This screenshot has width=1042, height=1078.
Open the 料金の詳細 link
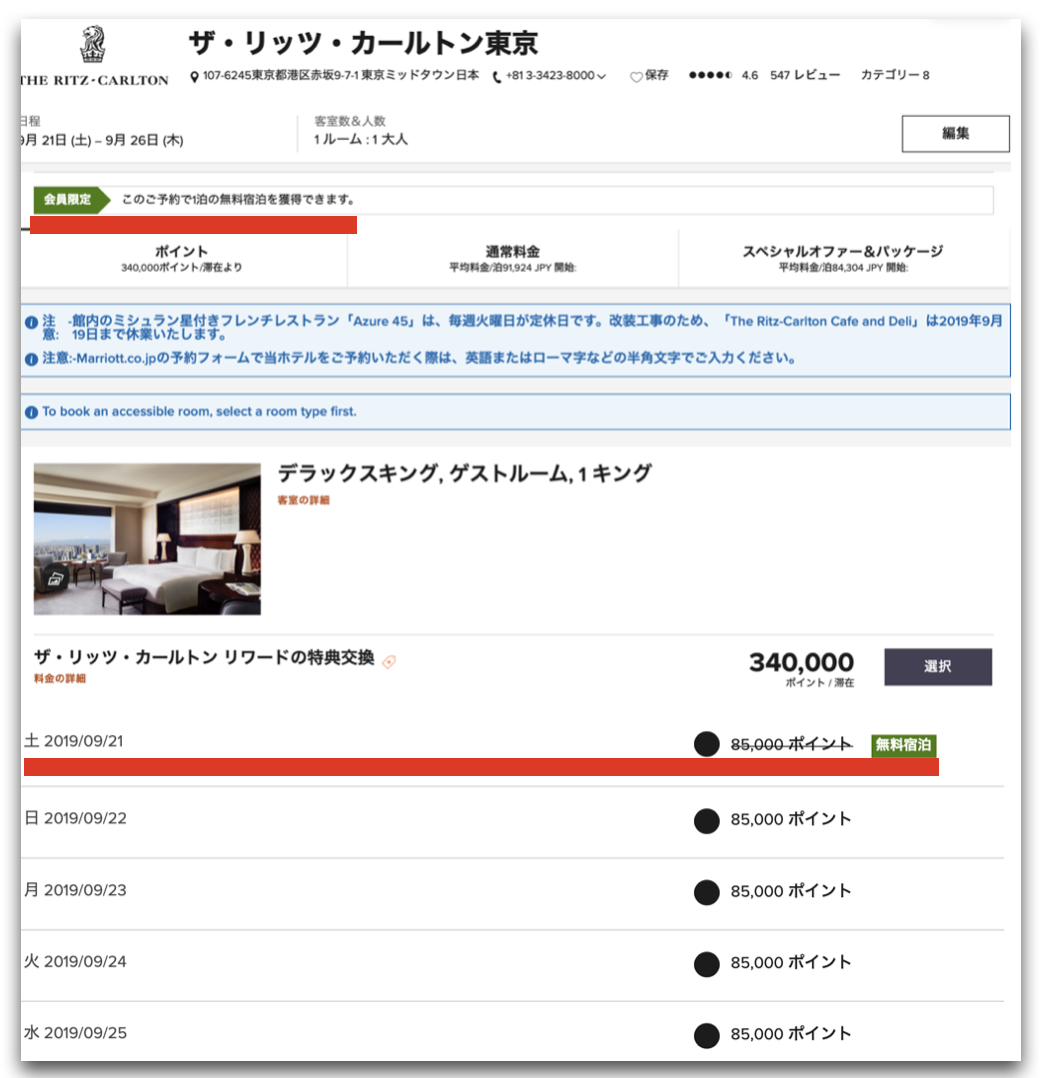click(x=60, y=679)
